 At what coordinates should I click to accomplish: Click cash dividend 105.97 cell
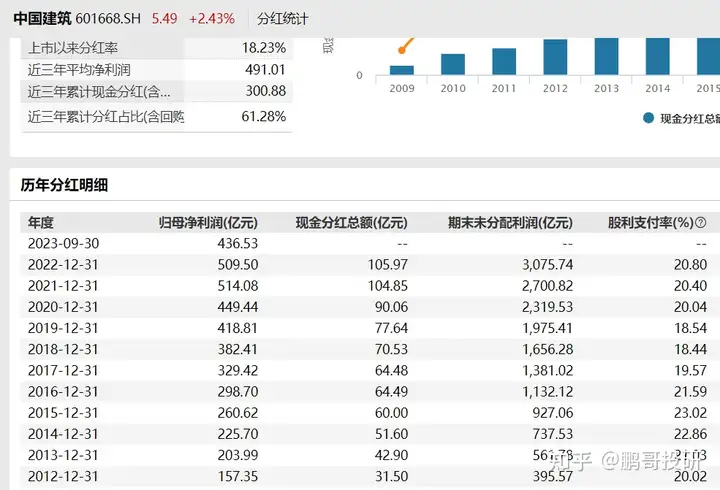coord(388,265)
